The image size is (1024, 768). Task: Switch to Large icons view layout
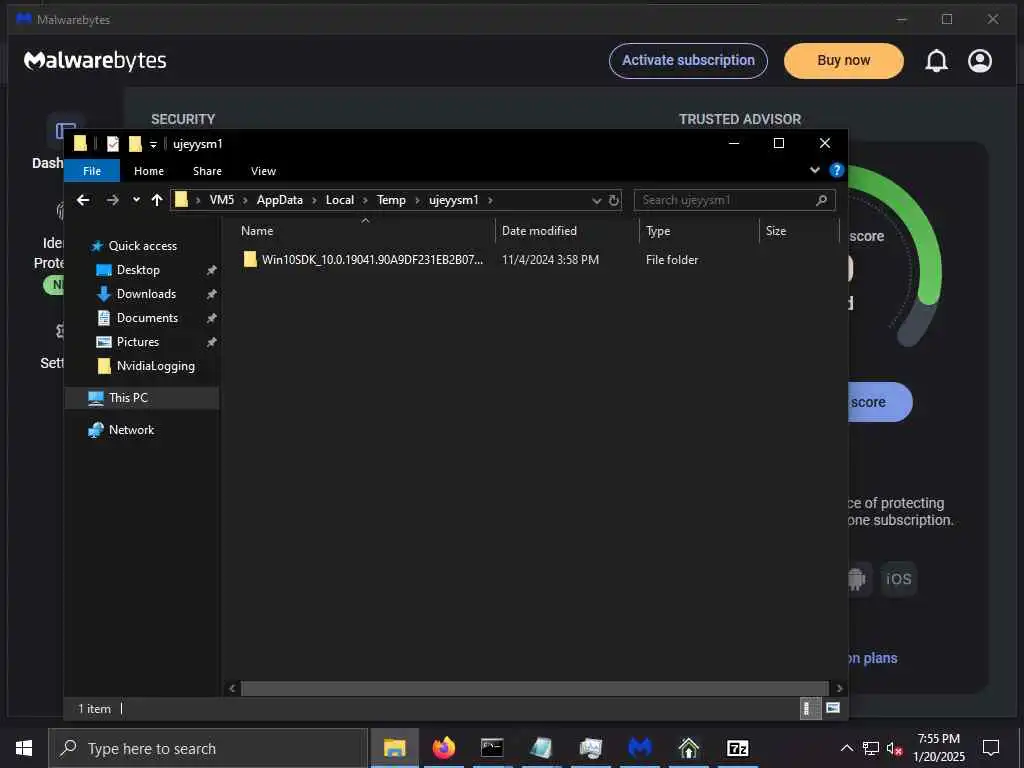pyautogui.click(x=832, y=708)
